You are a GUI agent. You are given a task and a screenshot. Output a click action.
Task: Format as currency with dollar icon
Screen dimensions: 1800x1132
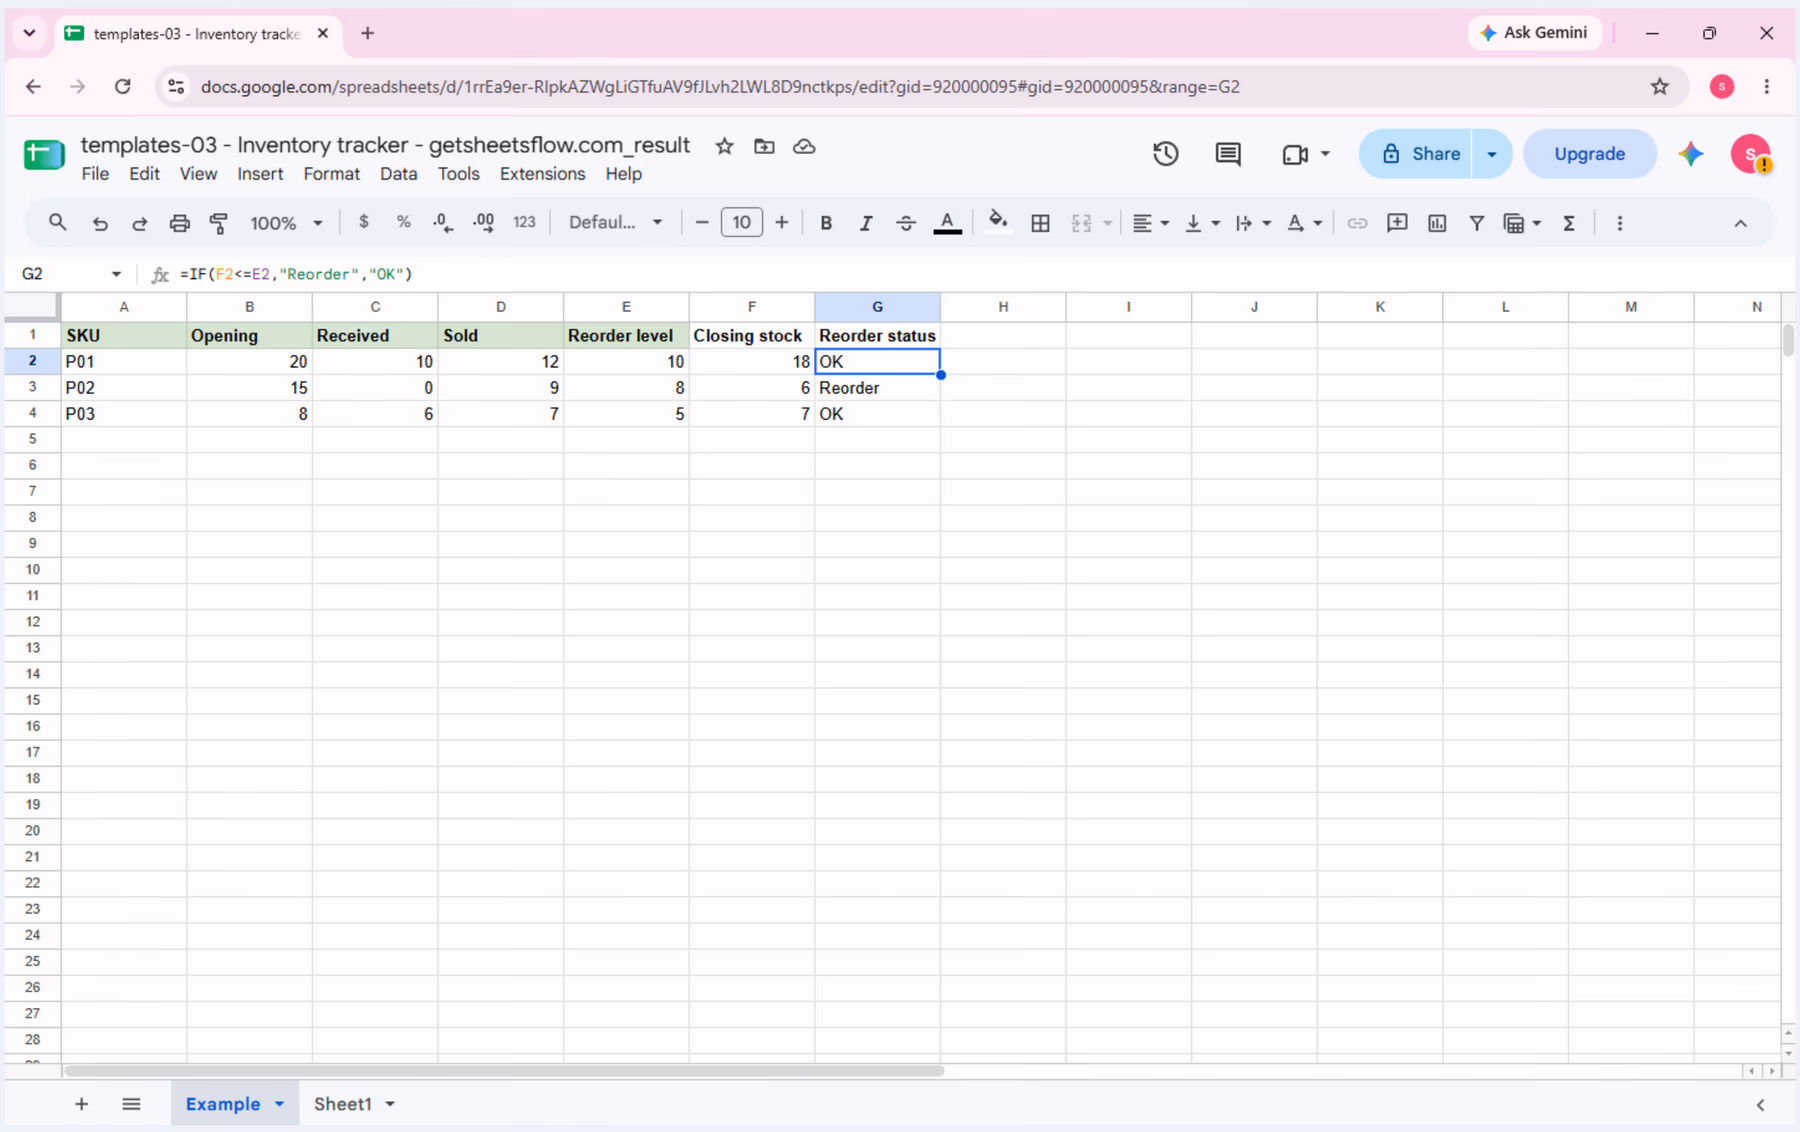(364, 222)
